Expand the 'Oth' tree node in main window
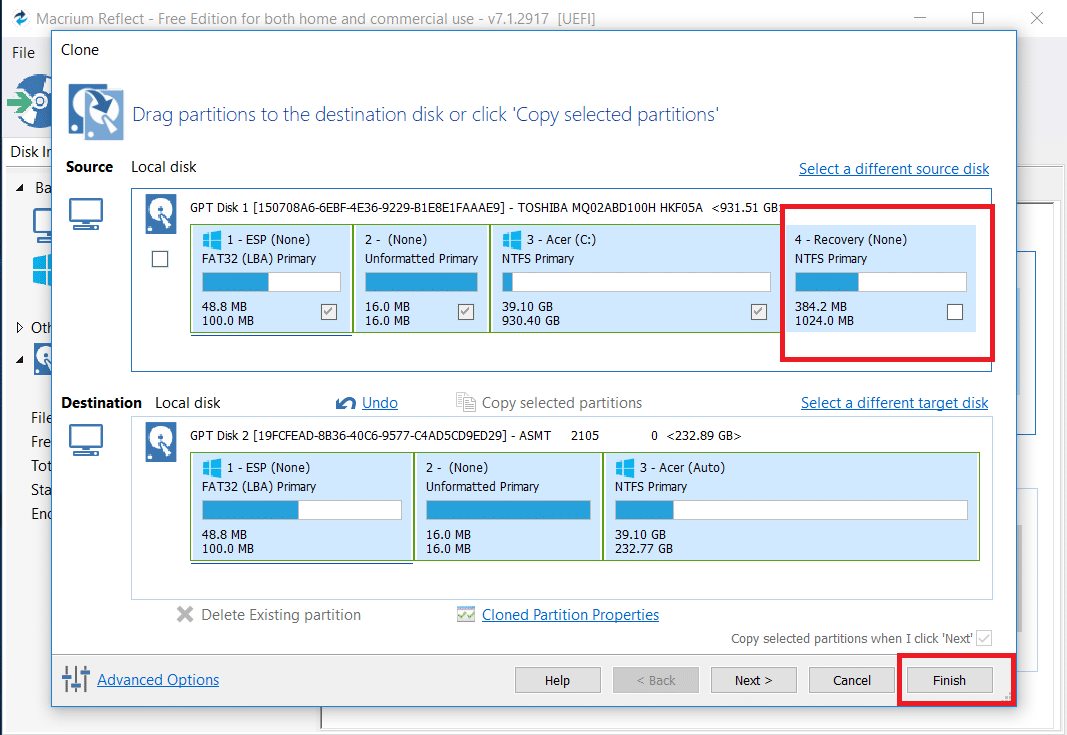1067x735 pixels. (20, 327)
